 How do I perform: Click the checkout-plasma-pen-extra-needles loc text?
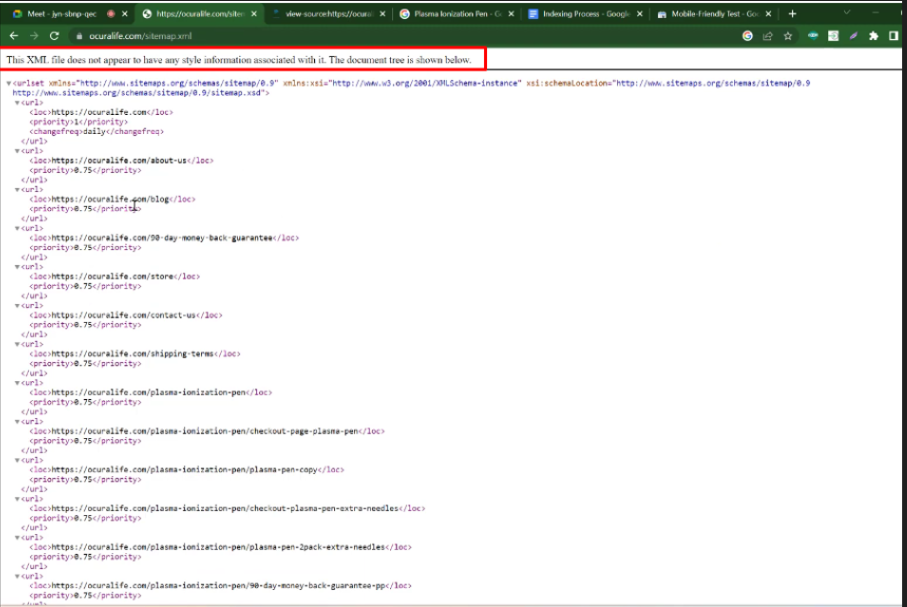[x=225, y=509]
